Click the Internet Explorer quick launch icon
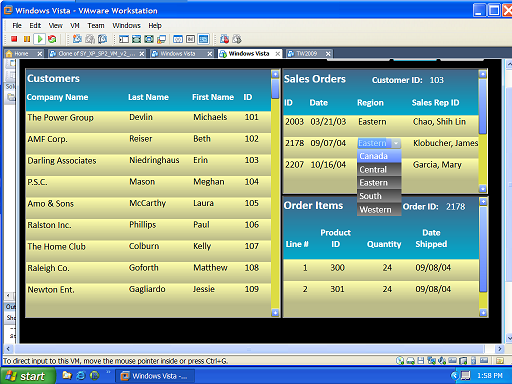 coord(81,376)
